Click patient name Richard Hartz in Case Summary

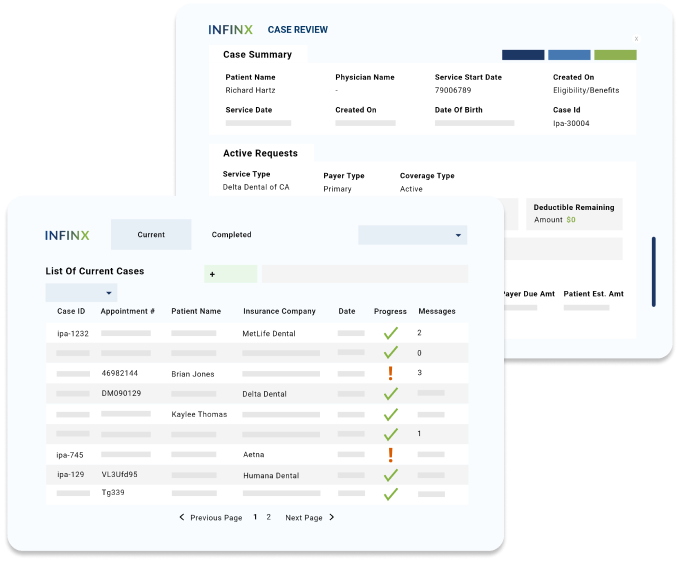250,90
